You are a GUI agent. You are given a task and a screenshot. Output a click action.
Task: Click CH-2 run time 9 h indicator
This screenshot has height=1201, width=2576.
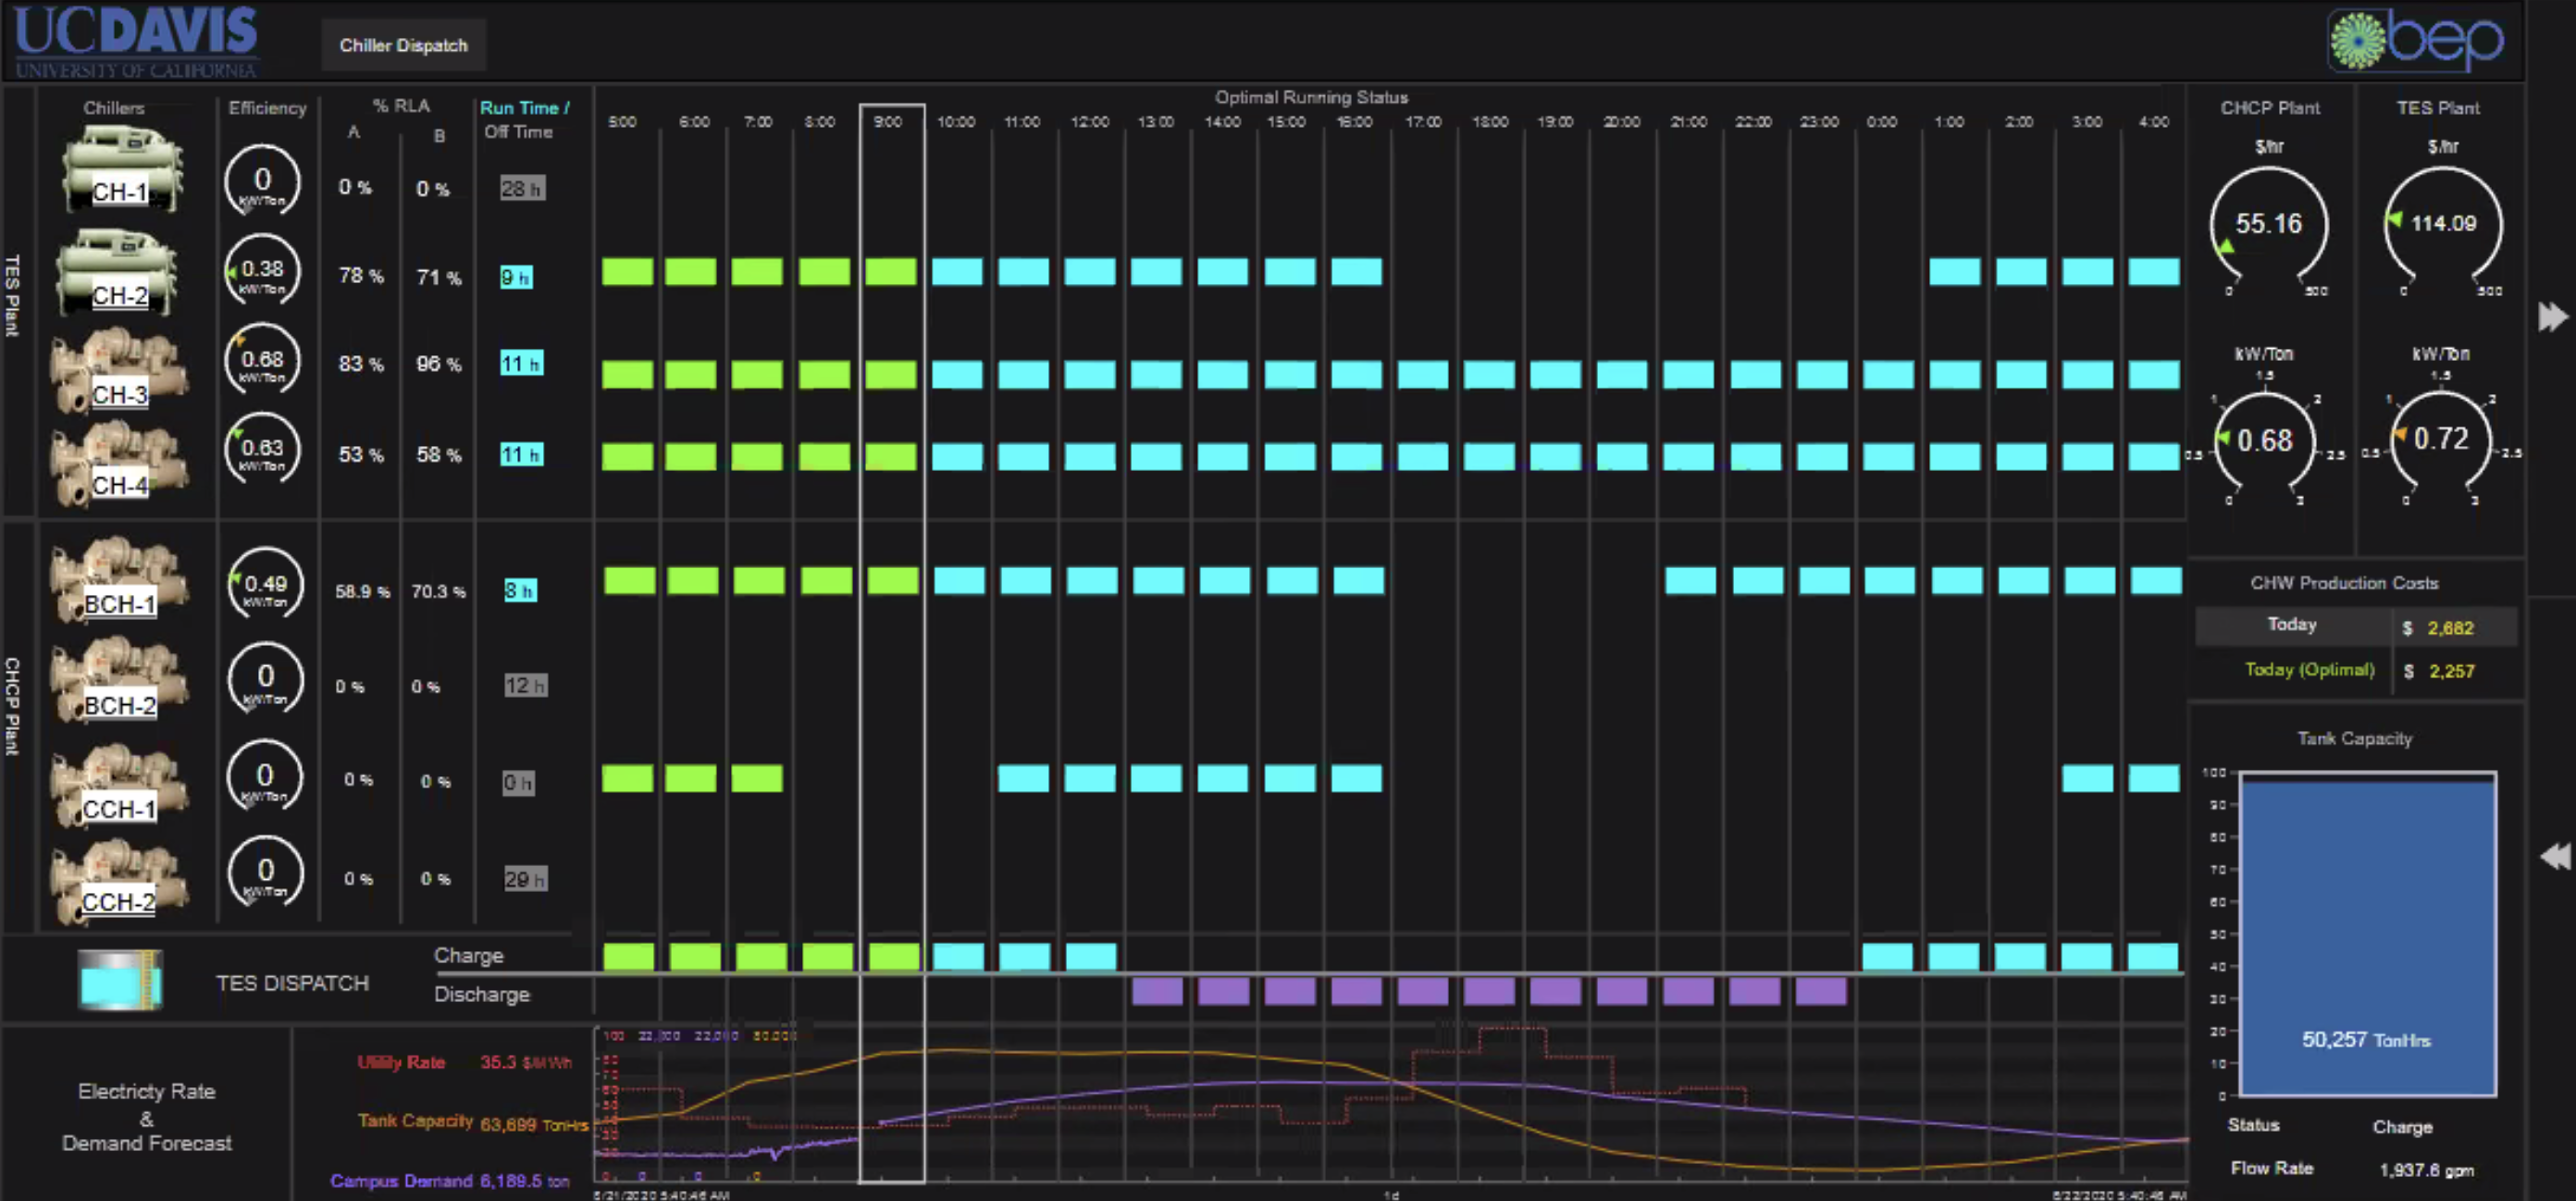[x=516, y=277]
